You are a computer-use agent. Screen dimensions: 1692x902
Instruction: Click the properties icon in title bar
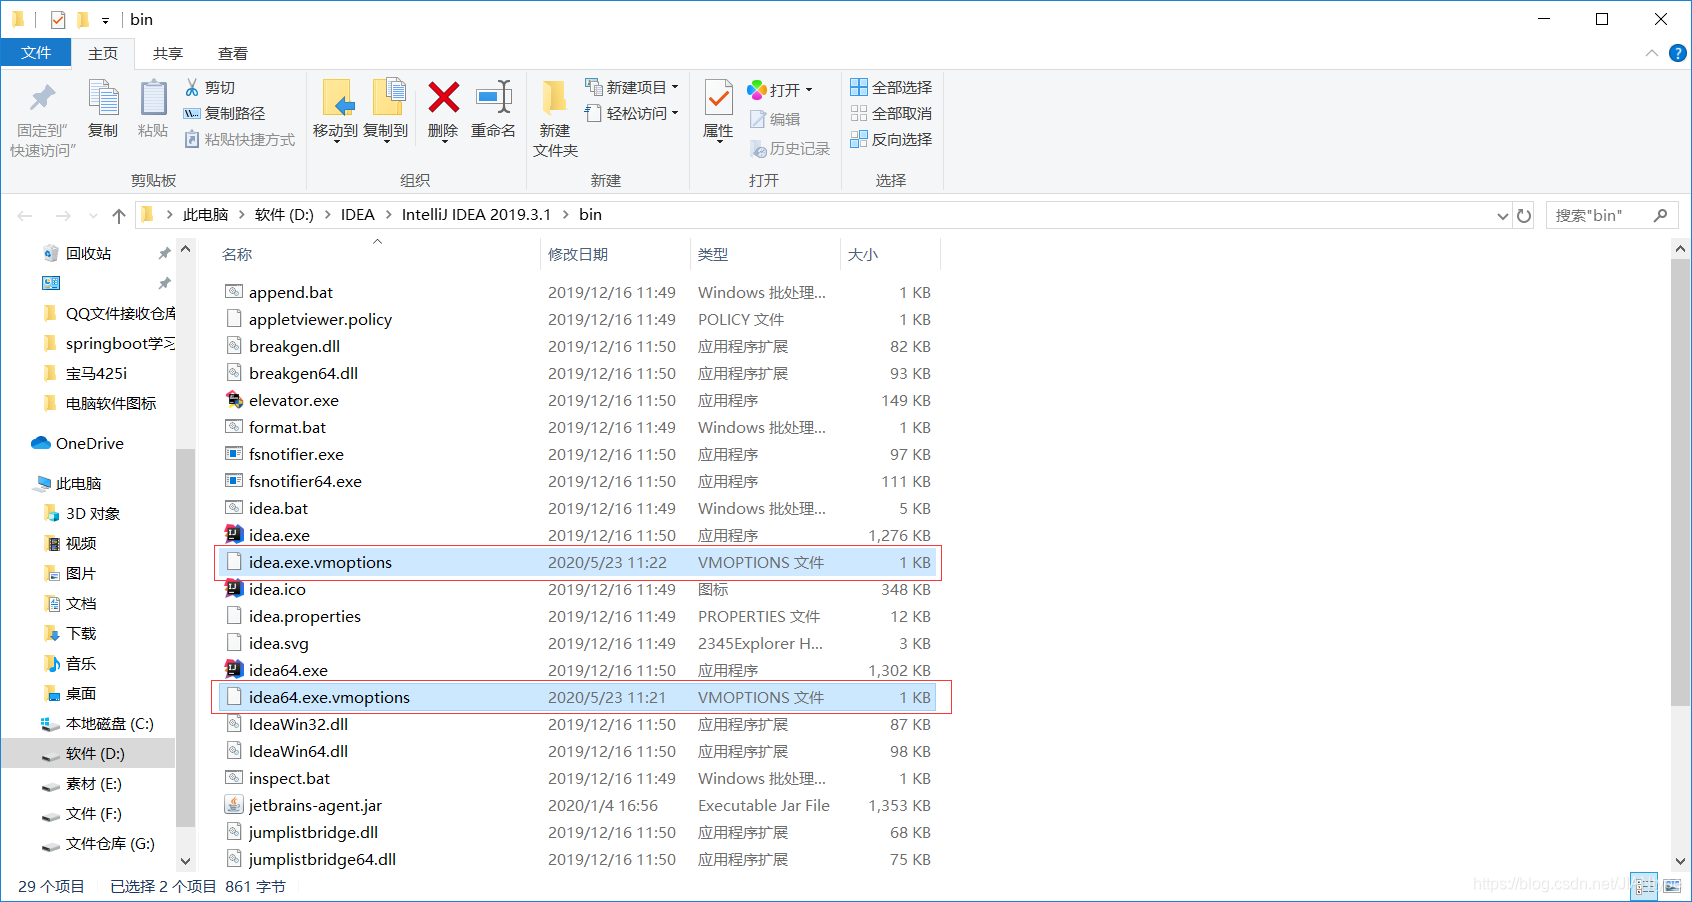58,20
